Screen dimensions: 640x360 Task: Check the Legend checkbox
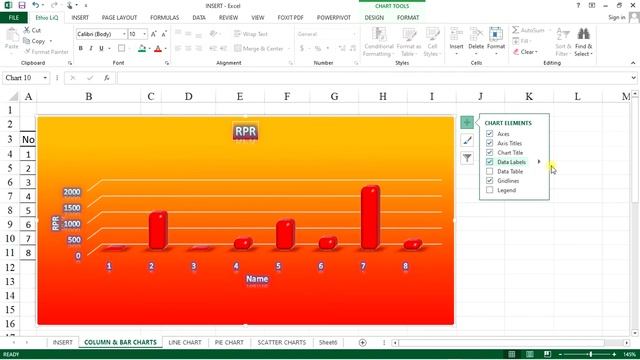(489, 190)
